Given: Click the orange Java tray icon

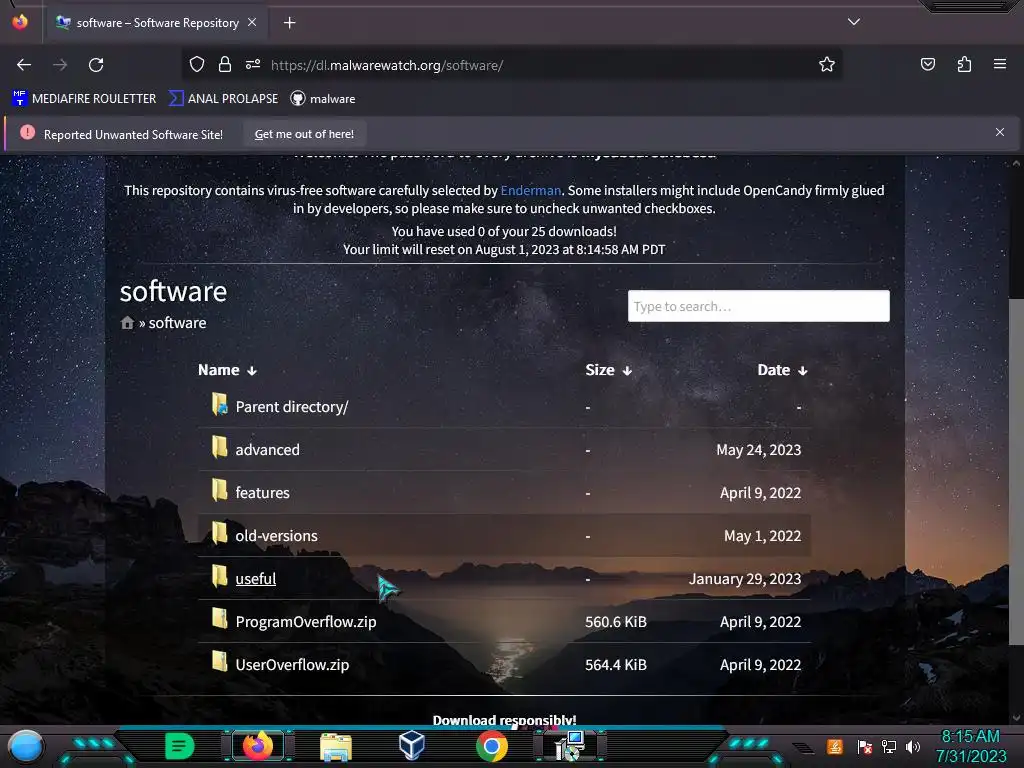Looking at the screenshot, I should pyautogui.click(x=835, y=747).
